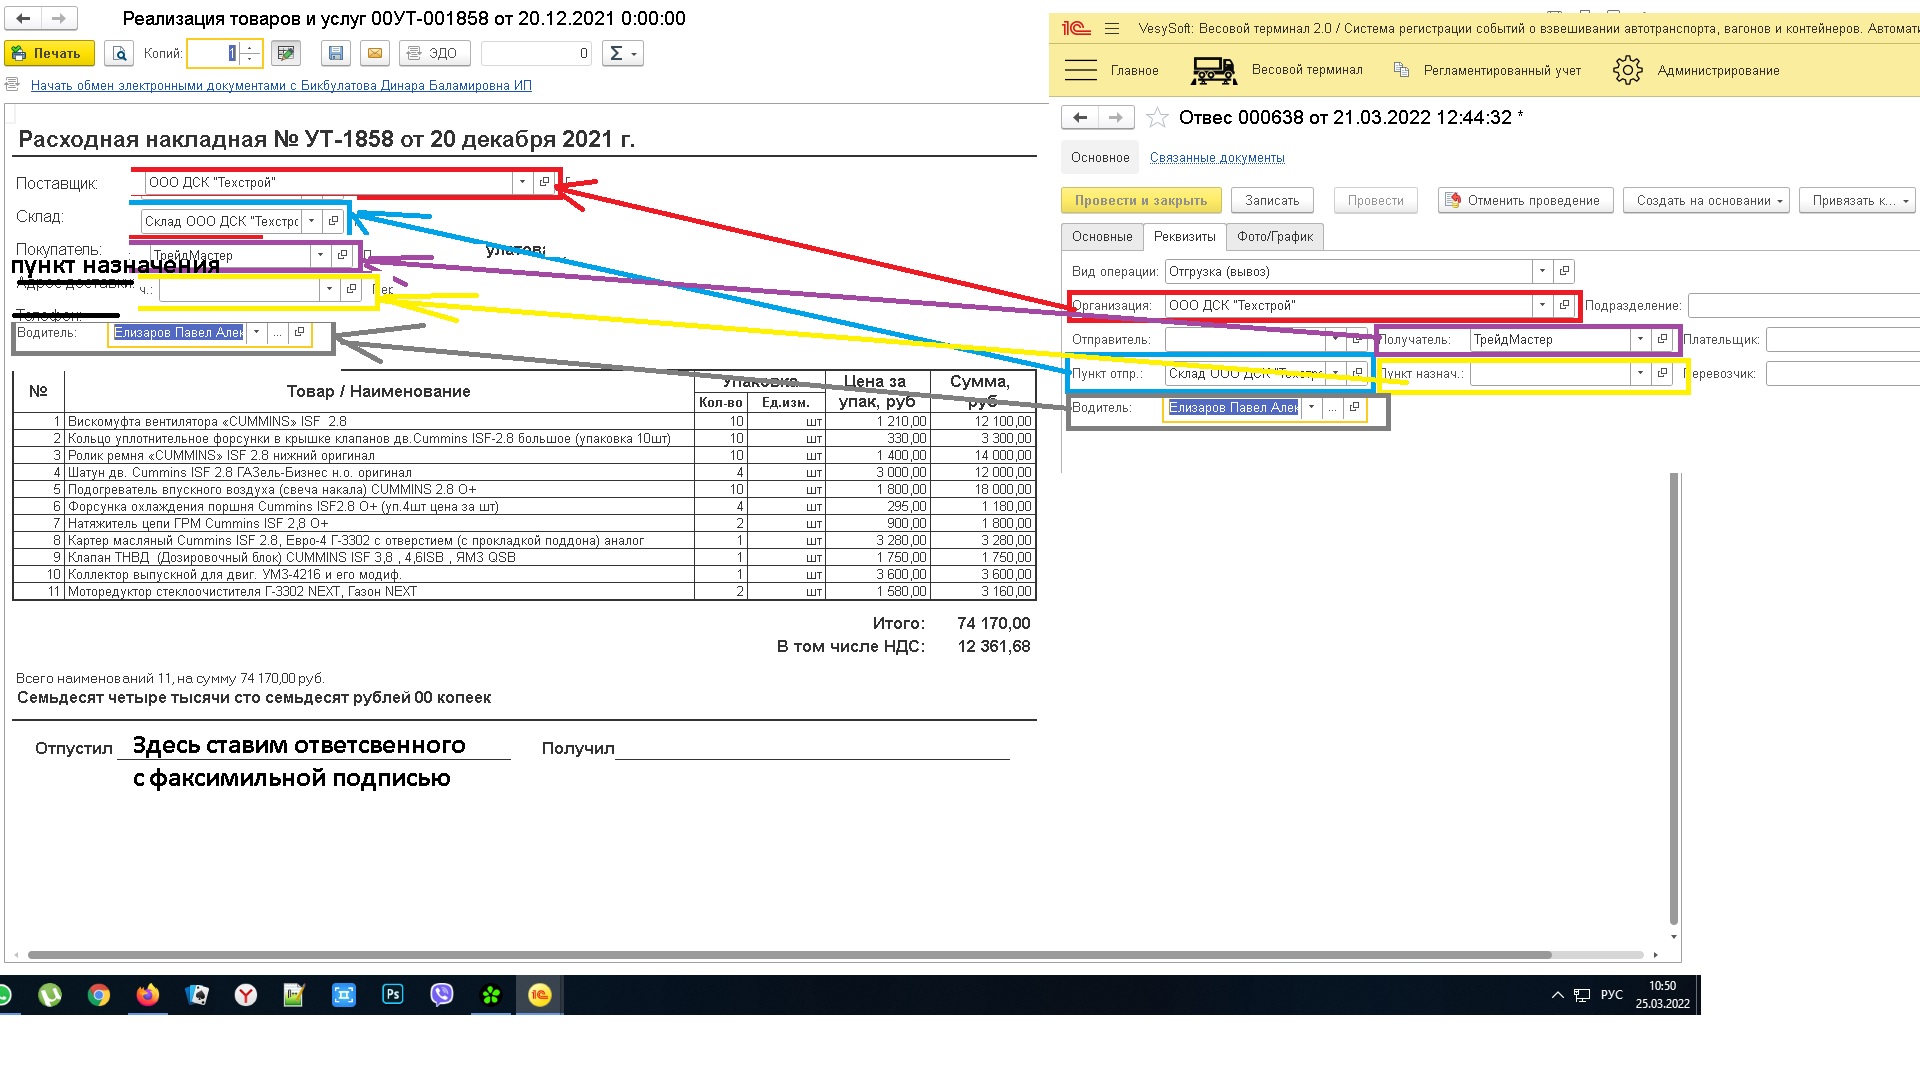Switch to Фото/График tab
Viewport: 1920px width, 1080px height.
point(1274,237)
